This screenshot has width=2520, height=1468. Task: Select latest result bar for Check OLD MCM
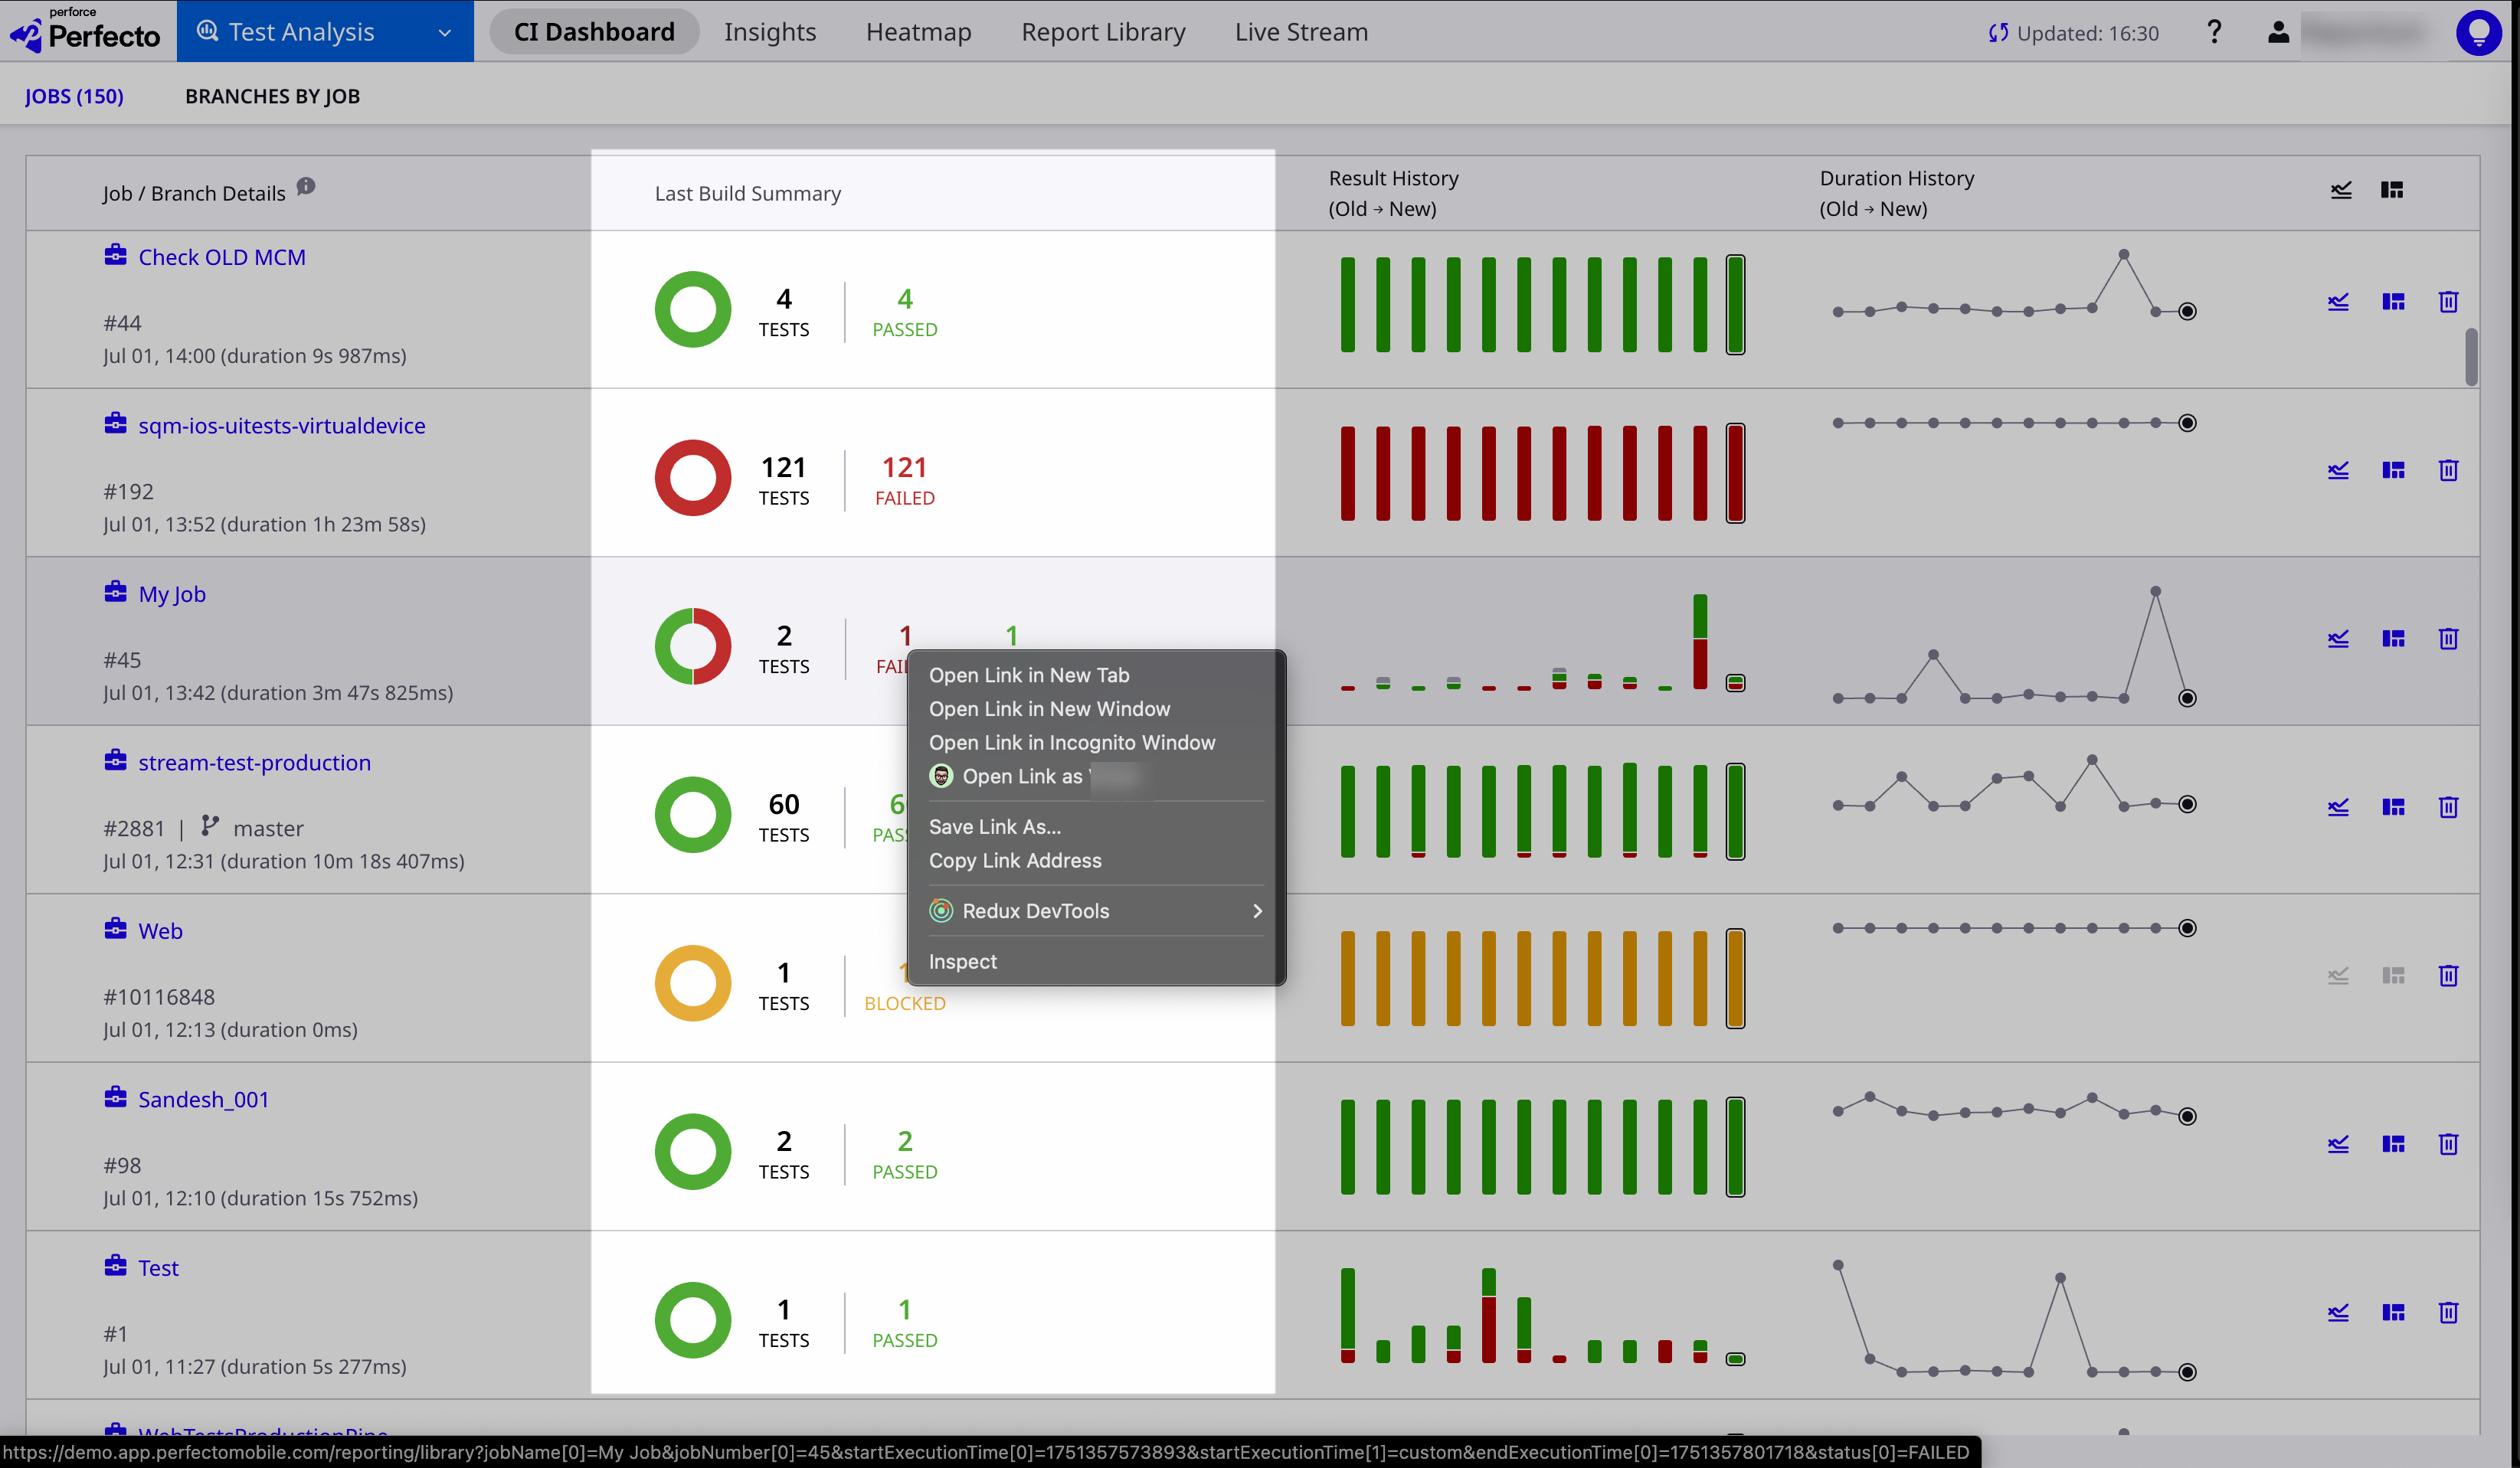pyautogui.click(x=1735, y=305)
